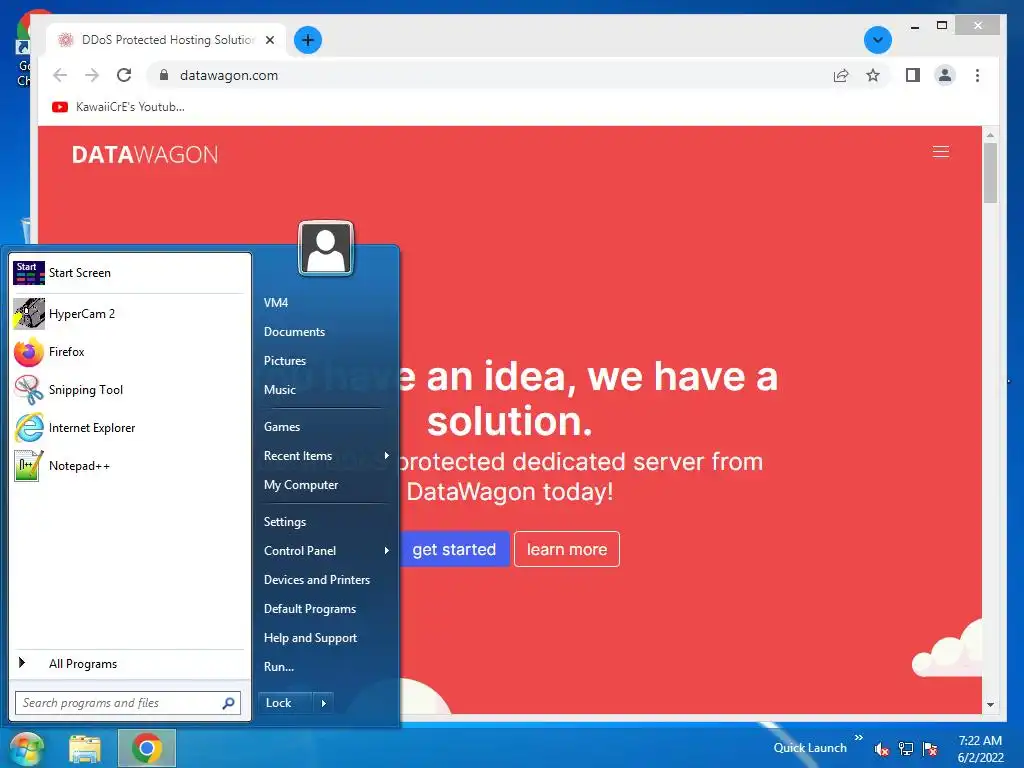Launch the Snipping Tool

tap(129, 390)
